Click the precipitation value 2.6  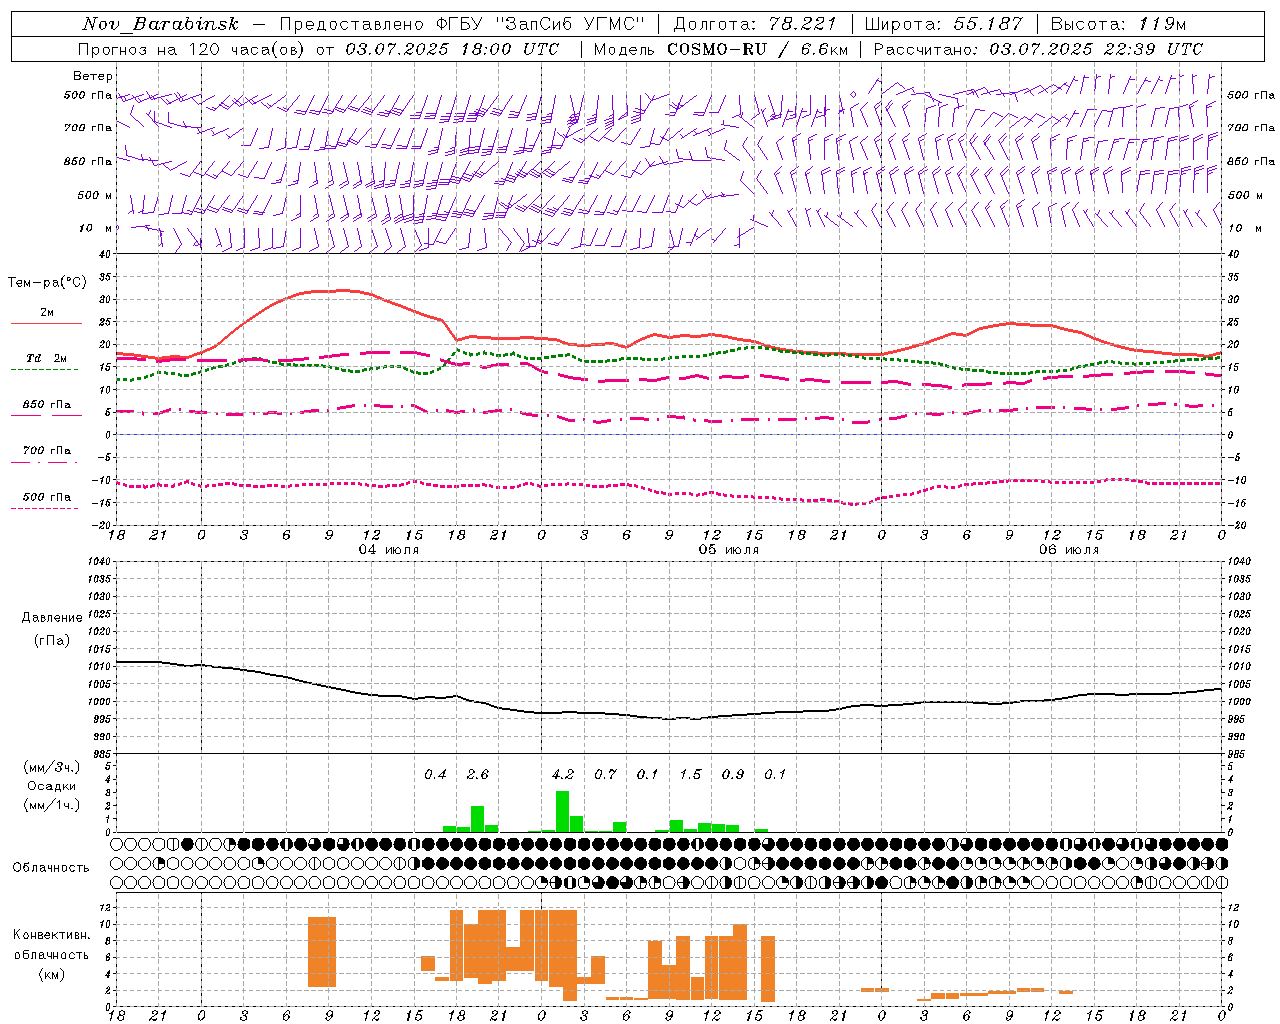[478, 774]
